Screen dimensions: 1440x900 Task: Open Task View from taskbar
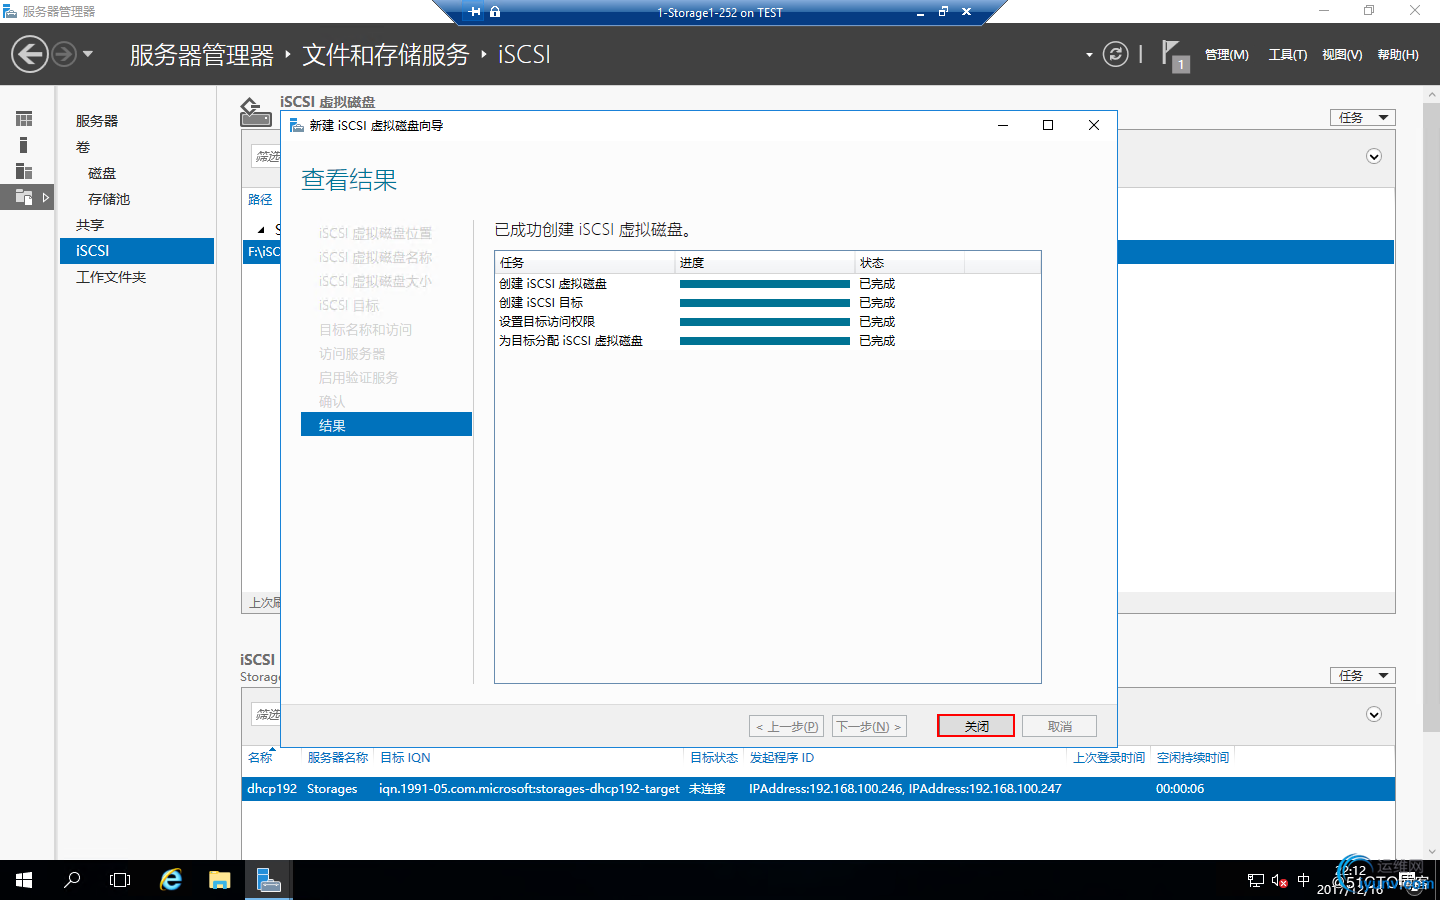120,880
